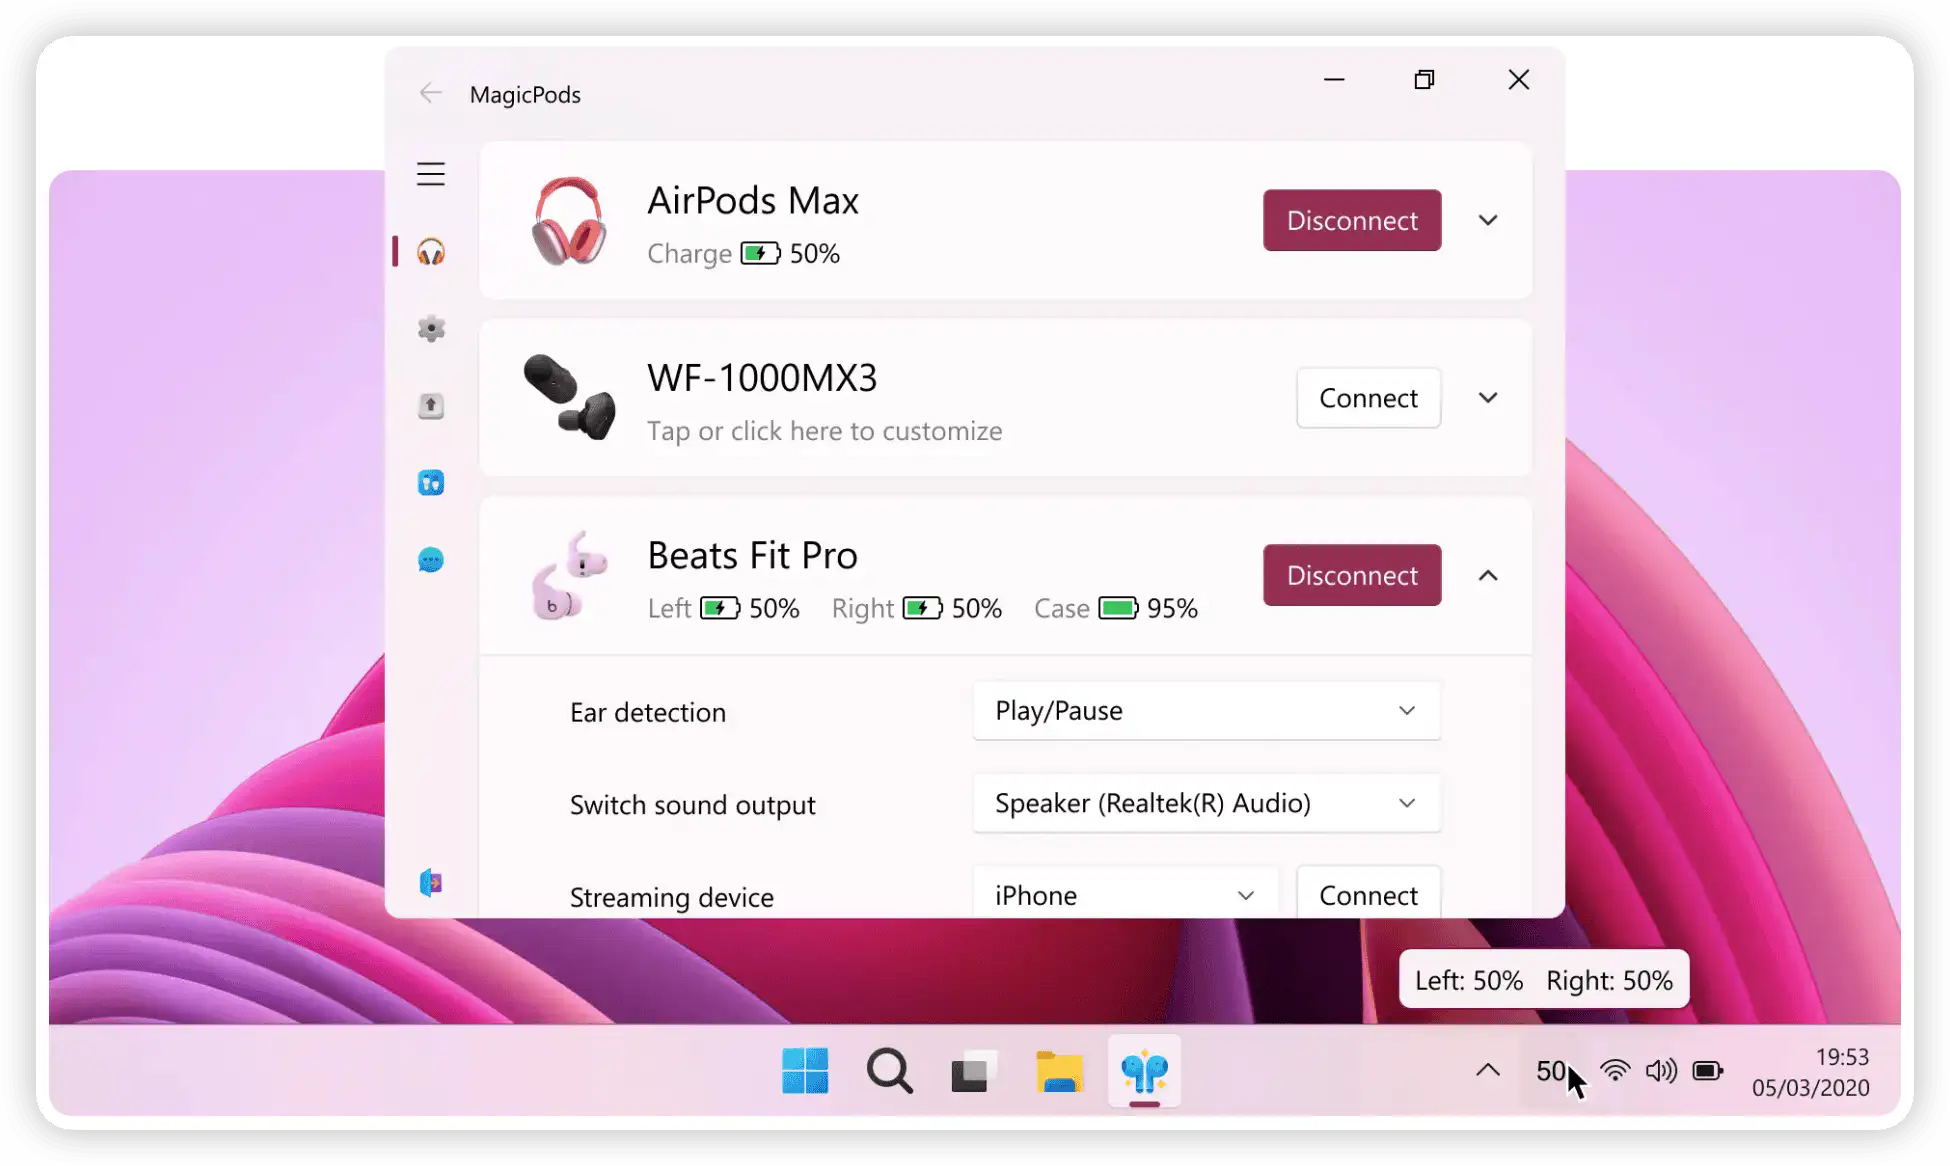Go back with the back arrow
The height and width of the screenshot is (1166, 1950).
point(431,94)
